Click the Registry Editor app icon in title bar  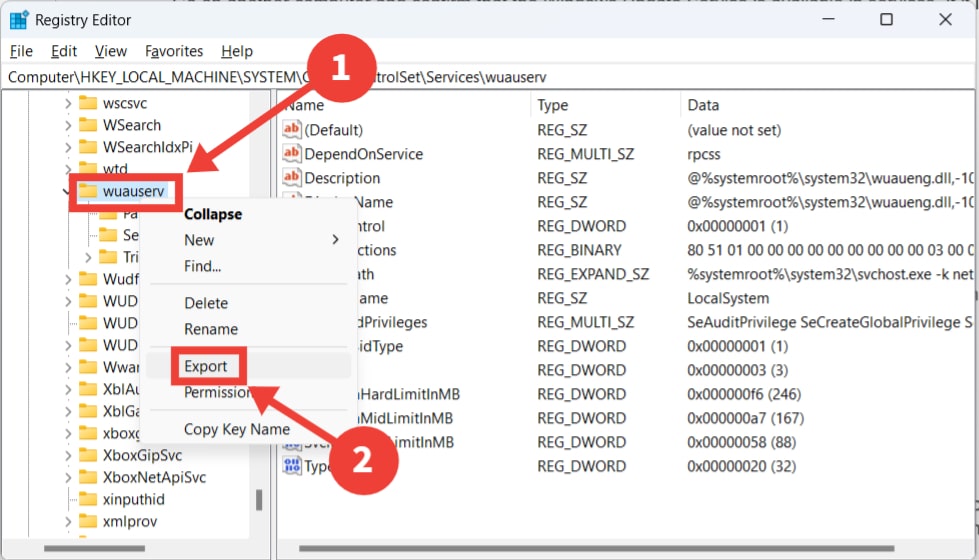click(x=19, y=20)
